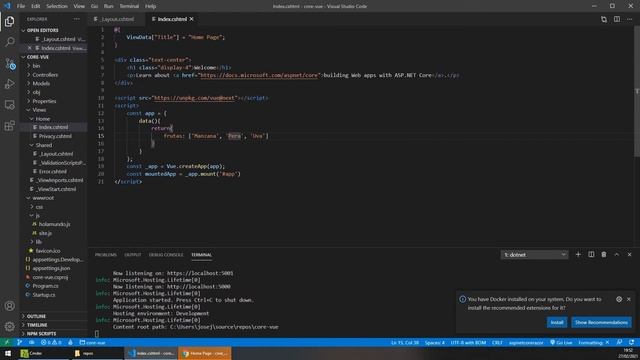Close Index.cshtml in Open Editors list
Image resolution: width=640 pixels, height=360 pixels.
[29, 48]
